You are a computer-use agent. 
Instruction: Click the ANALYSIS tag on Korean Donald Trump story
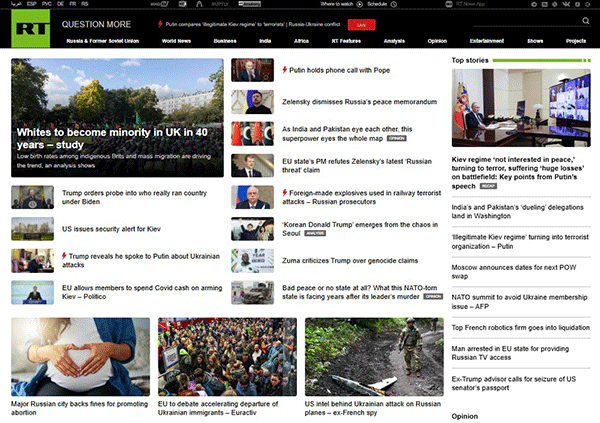click(x=315, y=233)
